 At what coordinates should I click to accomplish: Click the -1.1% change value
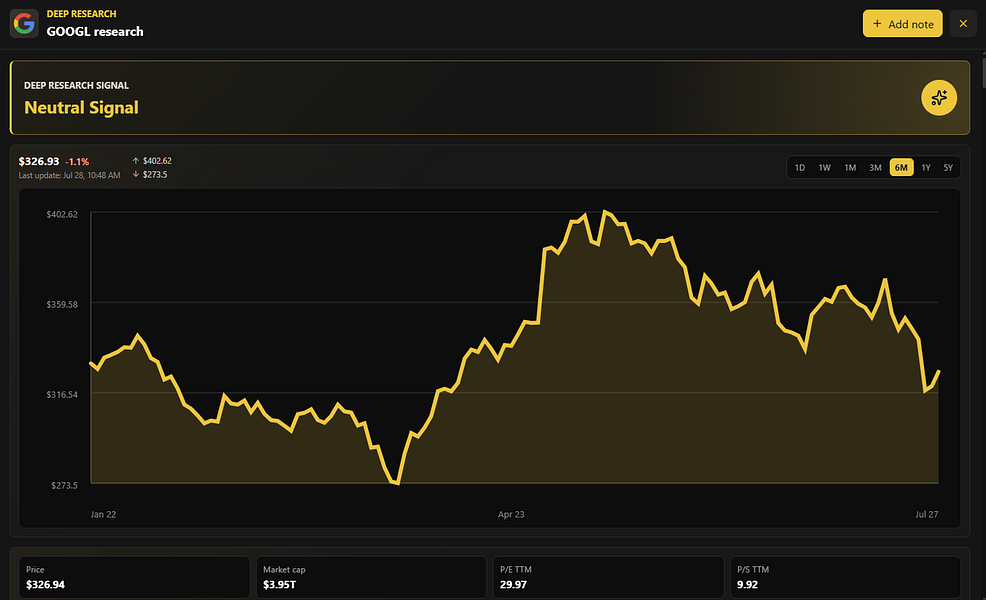coord(77,162)
